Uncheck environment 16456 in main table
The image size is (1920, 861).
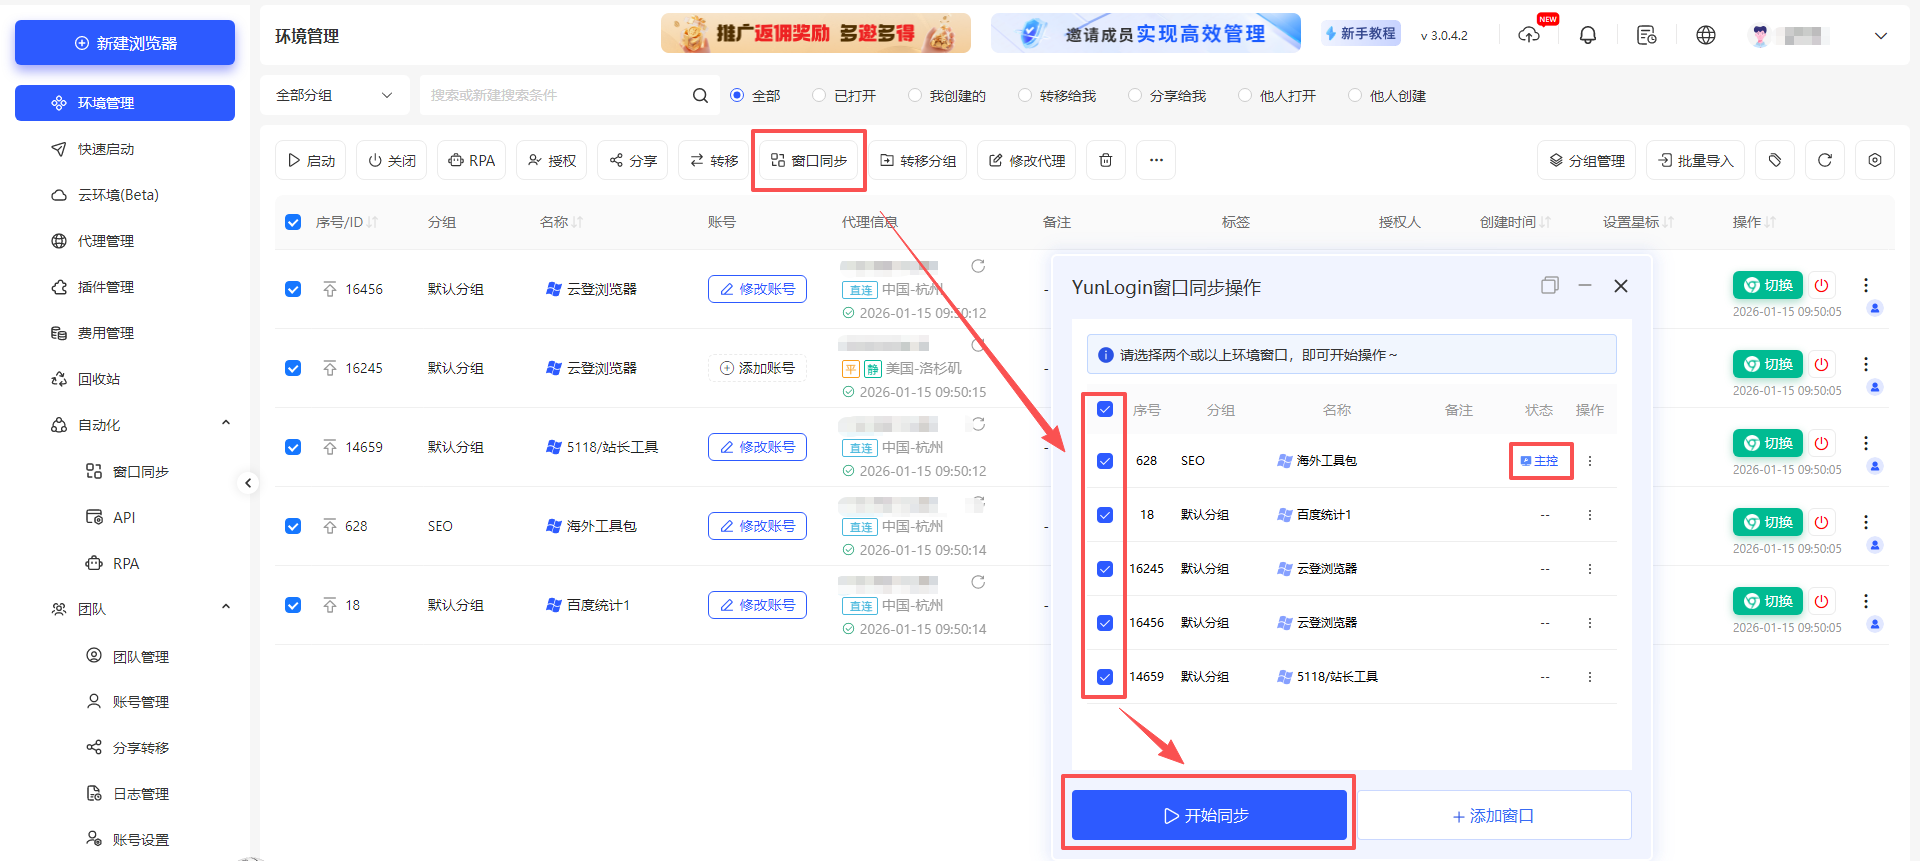point(293,289)
